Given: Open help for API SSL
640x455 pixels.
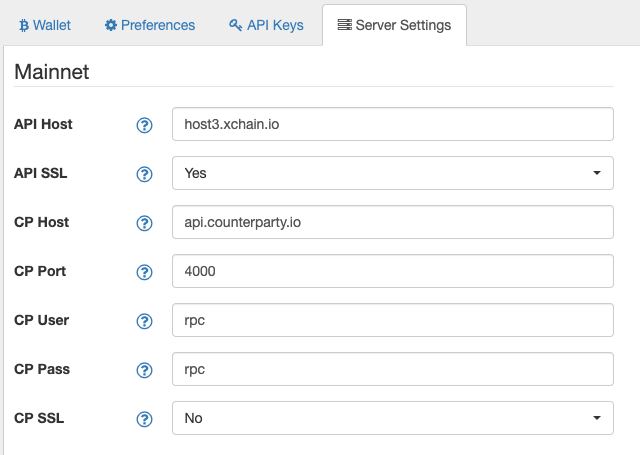Looking at the screenshot, I should (x=144, y=174).
